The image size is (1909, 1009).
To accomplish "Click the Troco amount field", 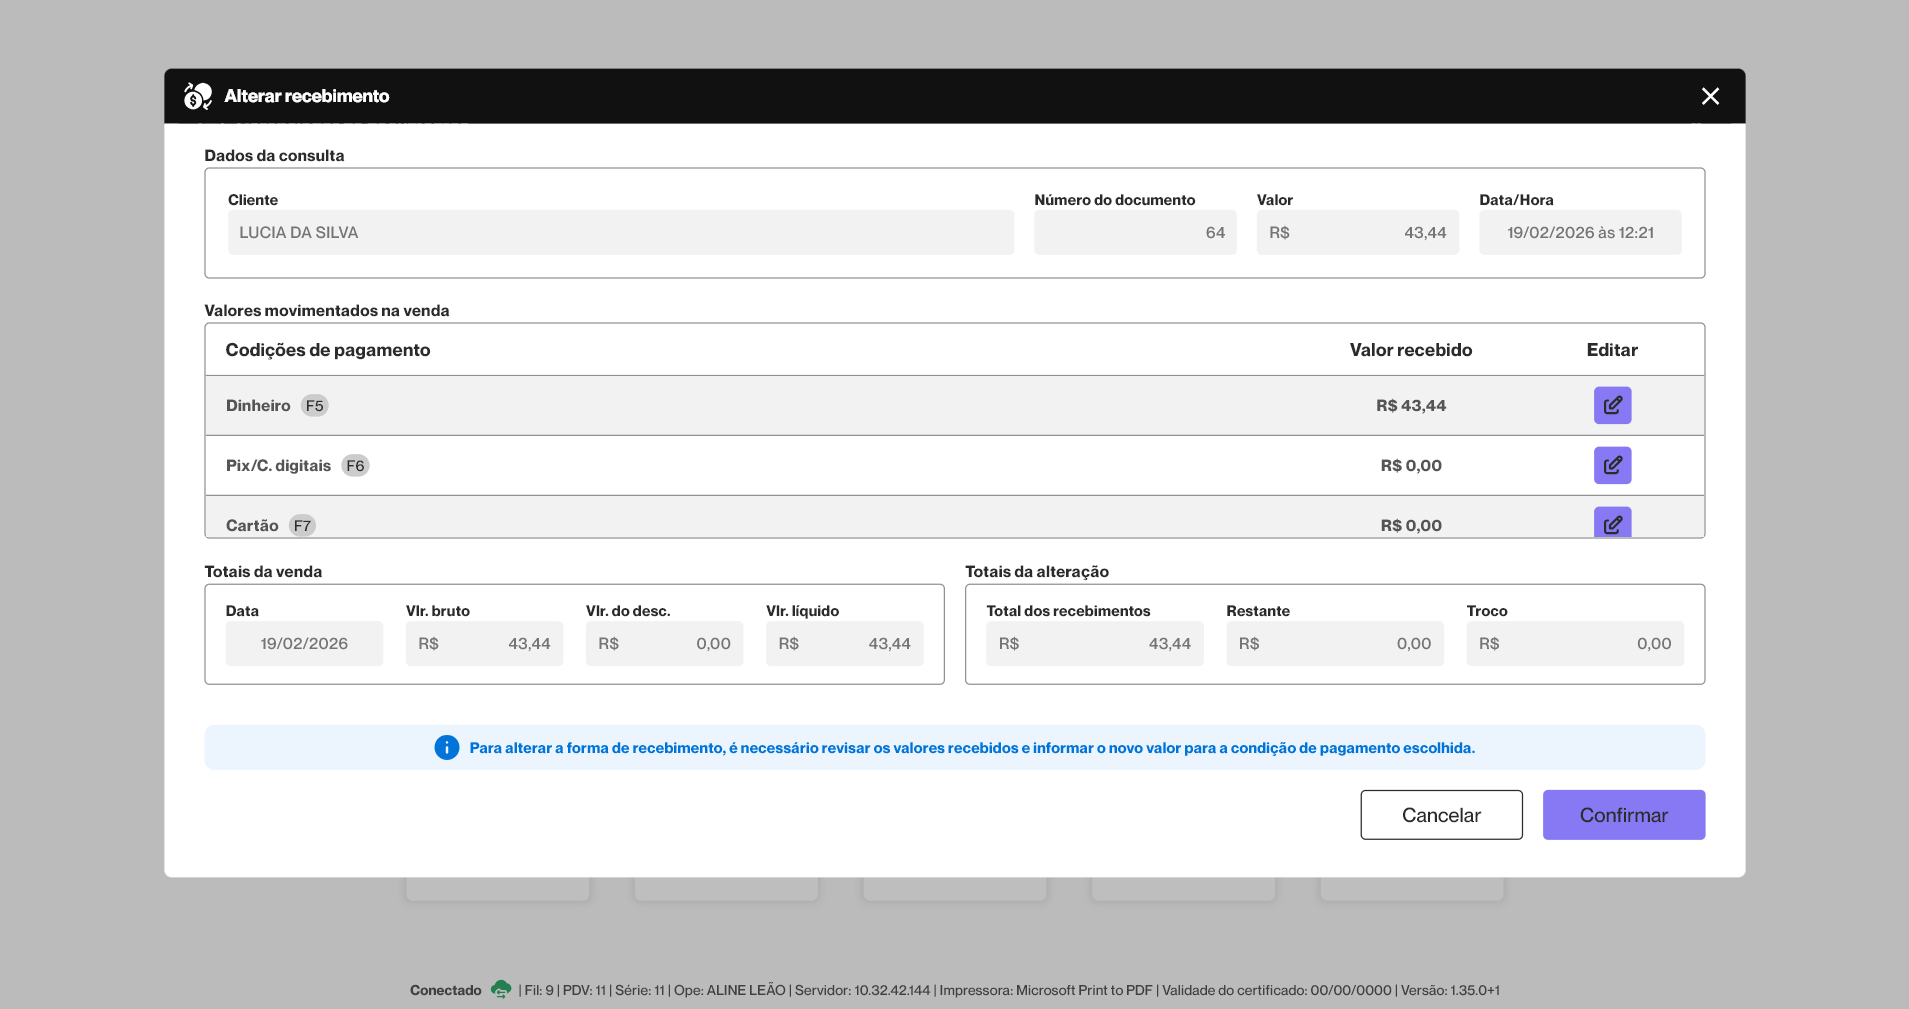I will 1574,643.
